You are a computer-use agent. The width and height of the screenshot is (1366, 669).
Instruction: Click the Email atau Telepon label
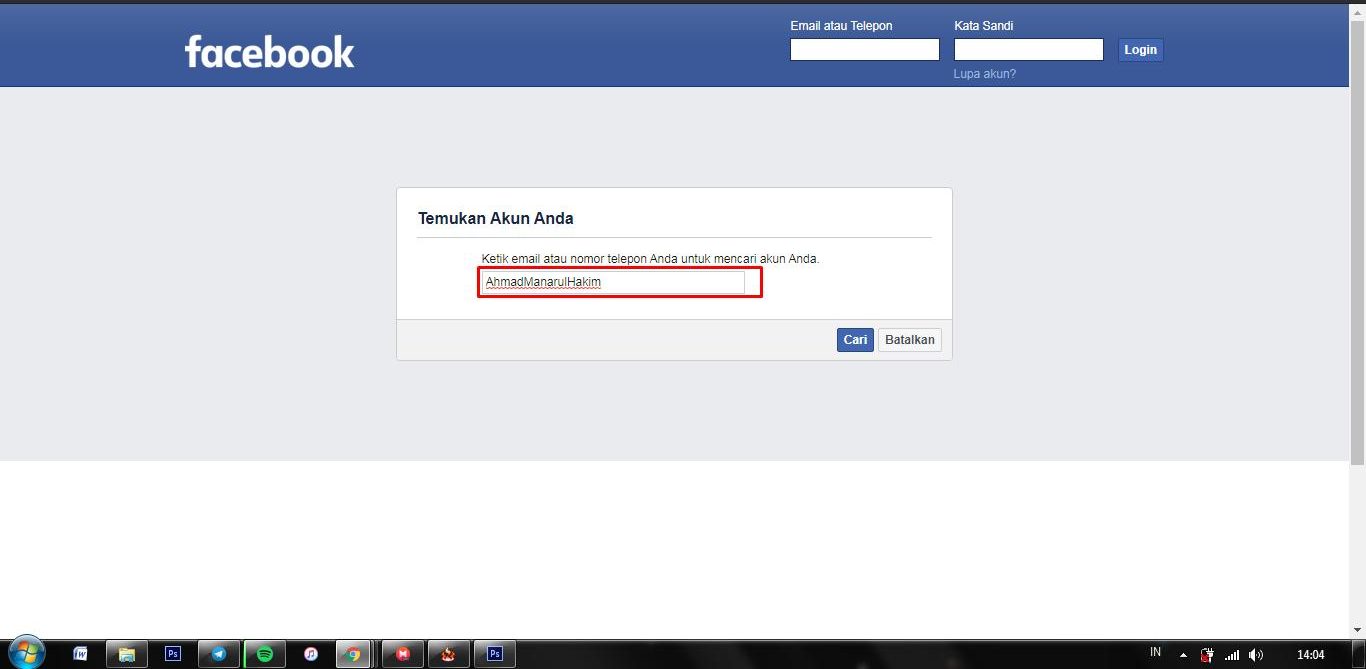click(841, 26)
